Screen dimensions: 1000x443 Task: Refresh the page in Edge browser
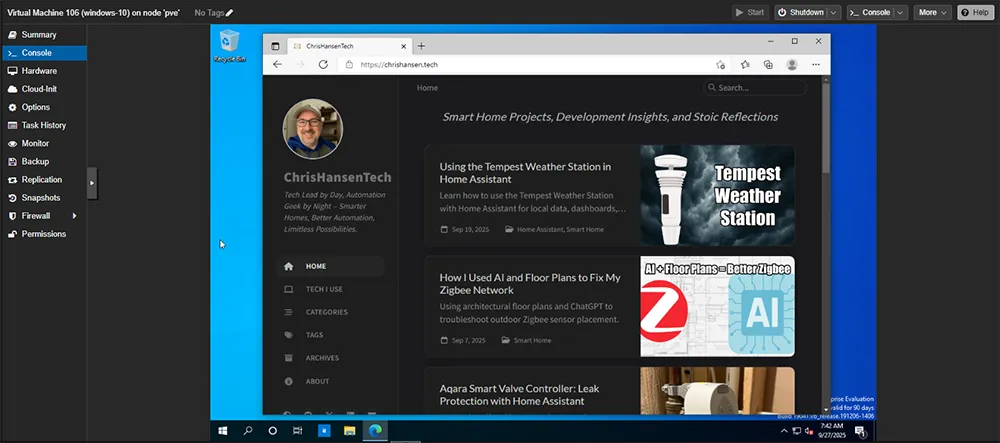(323, 64)
